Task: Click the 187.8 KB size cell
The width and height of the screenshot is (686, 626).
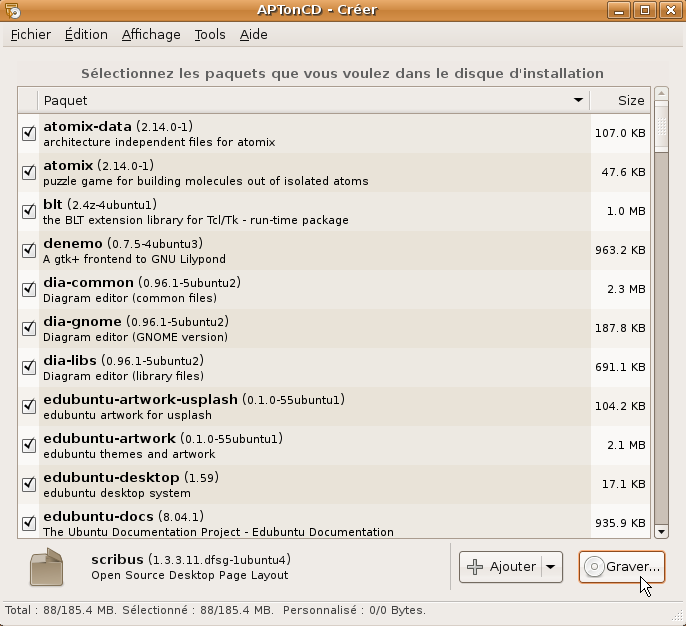Action: (620, 328)
